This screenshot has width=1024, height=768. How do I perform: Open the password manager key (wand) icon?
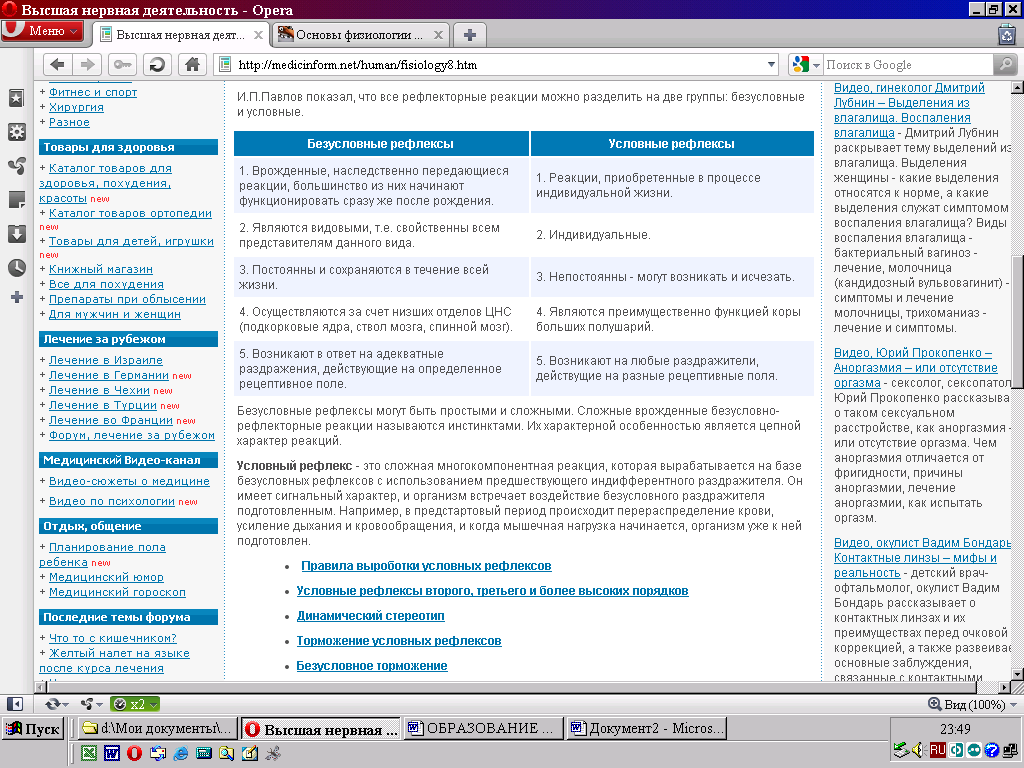pyautogui.click(x=122, y=65)
